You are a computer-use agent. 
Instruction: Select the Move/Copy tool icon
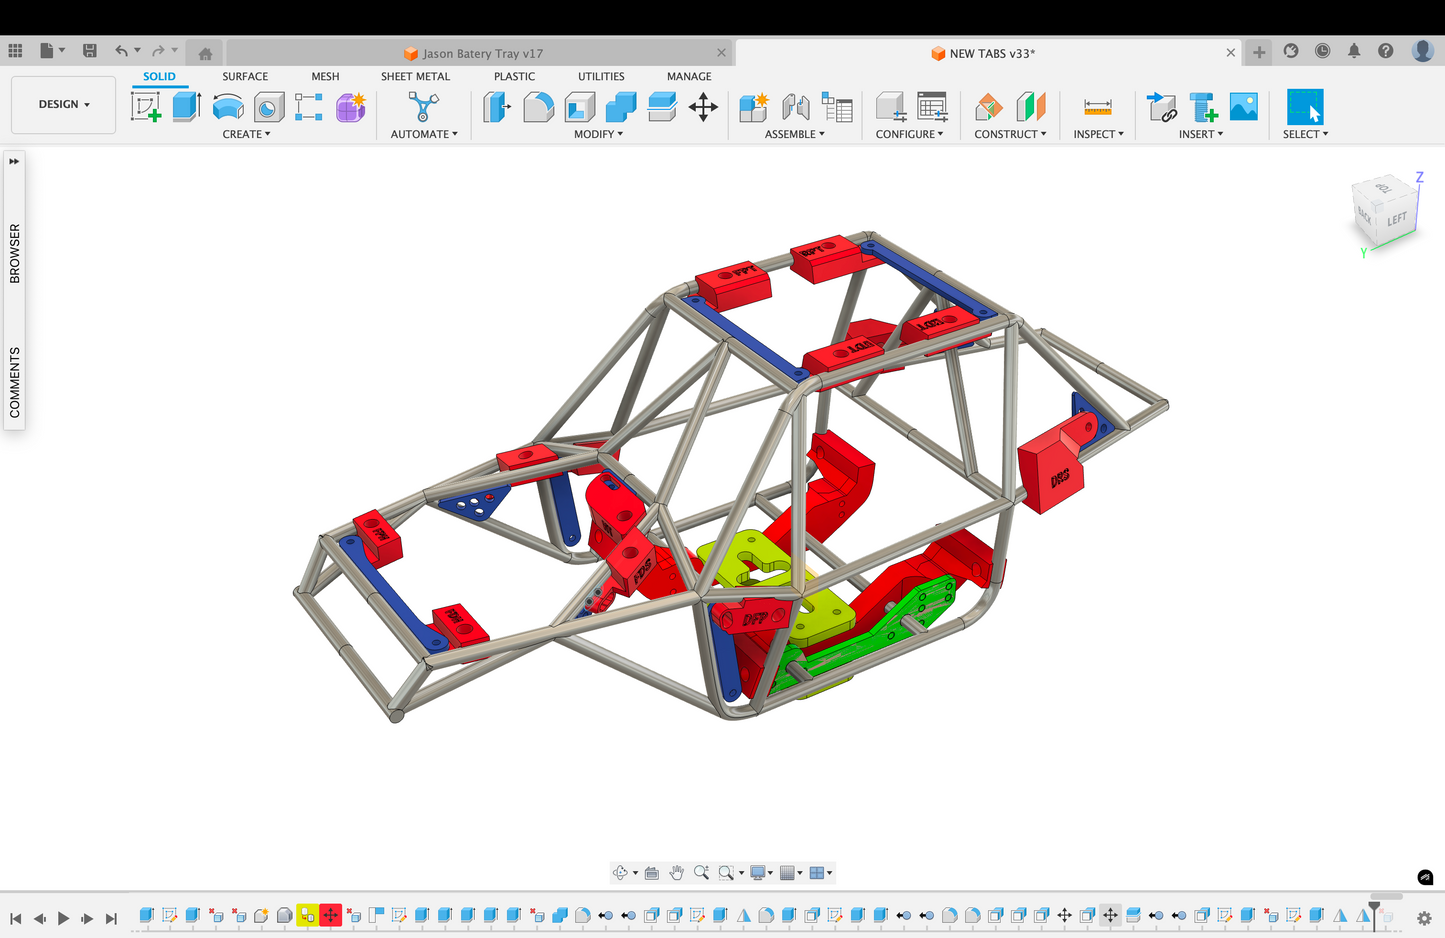[x=703, y=107]
